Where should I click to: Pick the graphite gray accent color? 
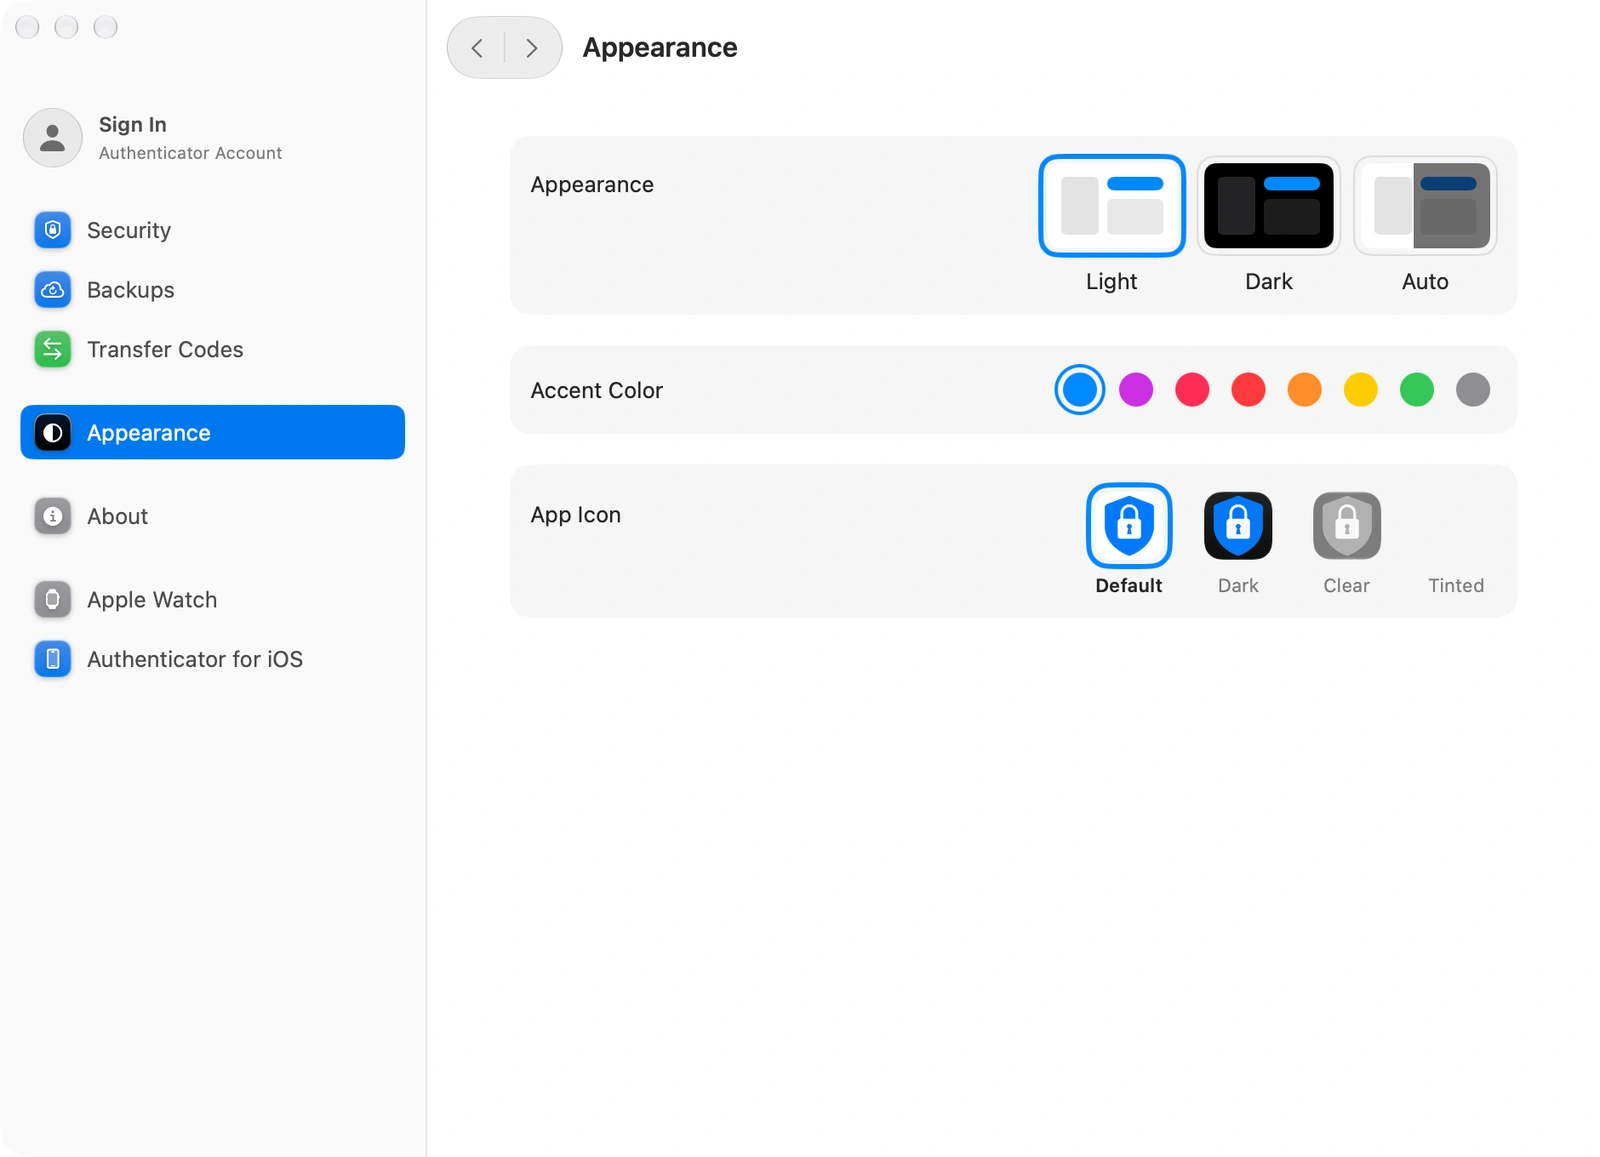[x=1473, y=390]
